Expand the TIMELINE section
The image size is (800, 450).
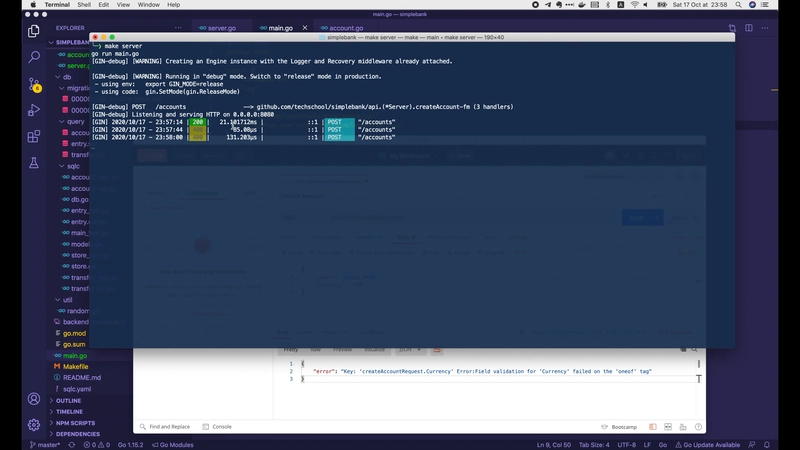[69, 411]
